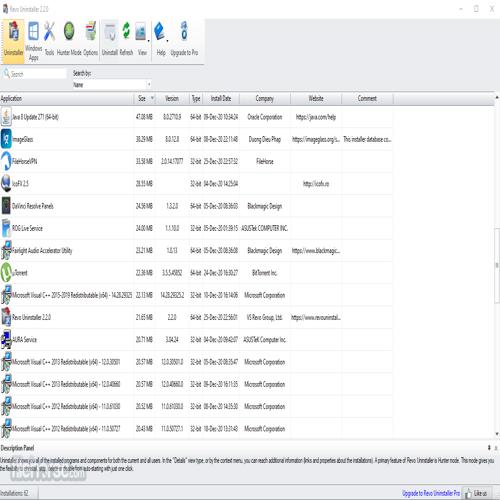This screenshot has height=500, width=500.
Task: Sort by the Application column header
Action: click(67, 98)
